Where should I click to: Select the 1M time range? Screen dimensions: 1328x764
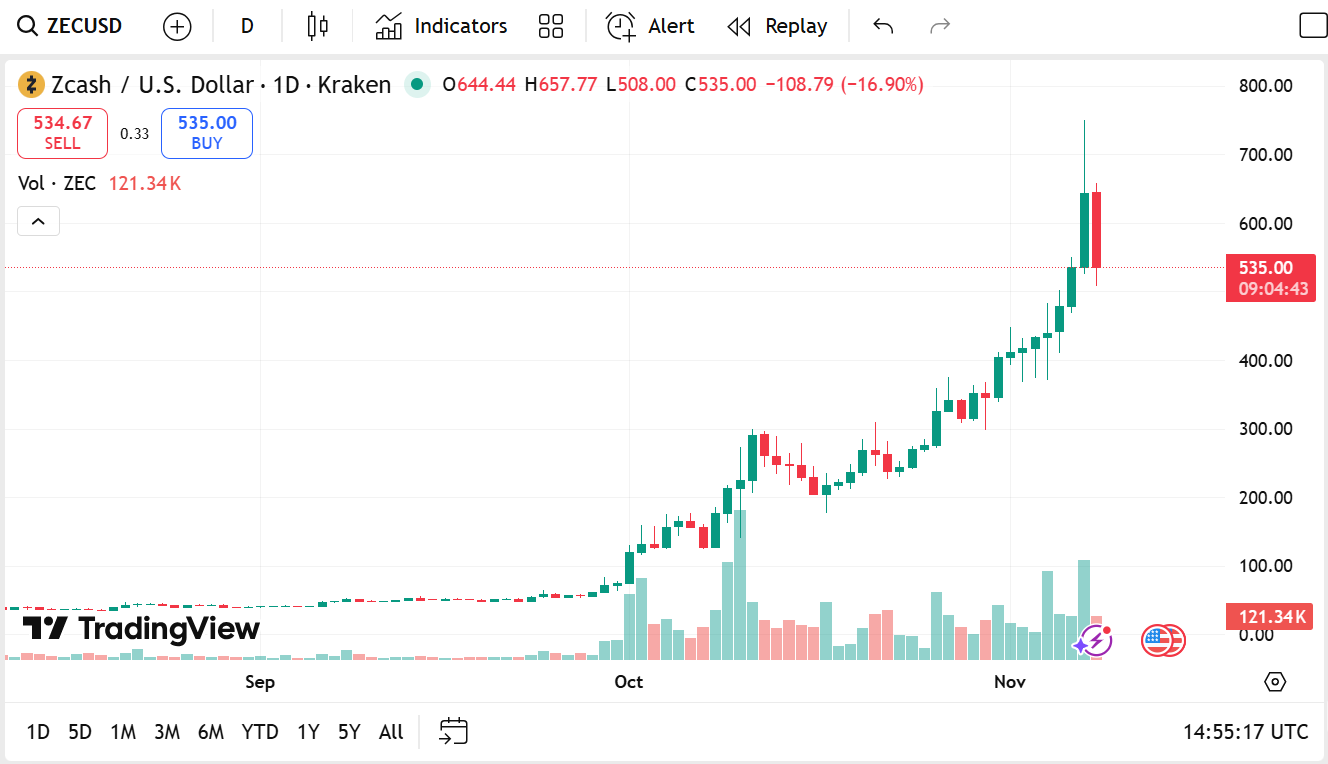(x=123, y=732)
